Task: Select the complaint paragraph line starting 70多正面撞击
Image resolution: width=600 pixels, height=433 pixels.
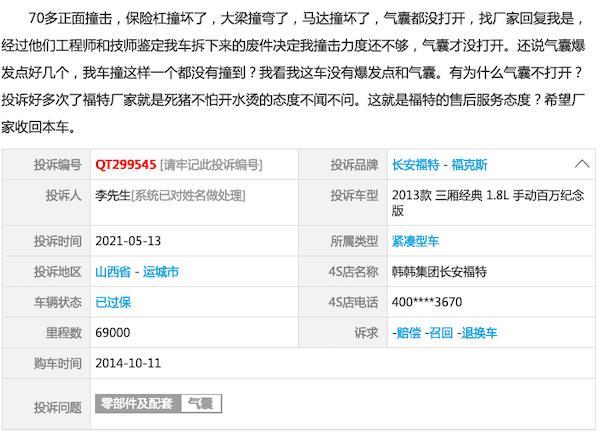Action: click(x=306, y=18)
